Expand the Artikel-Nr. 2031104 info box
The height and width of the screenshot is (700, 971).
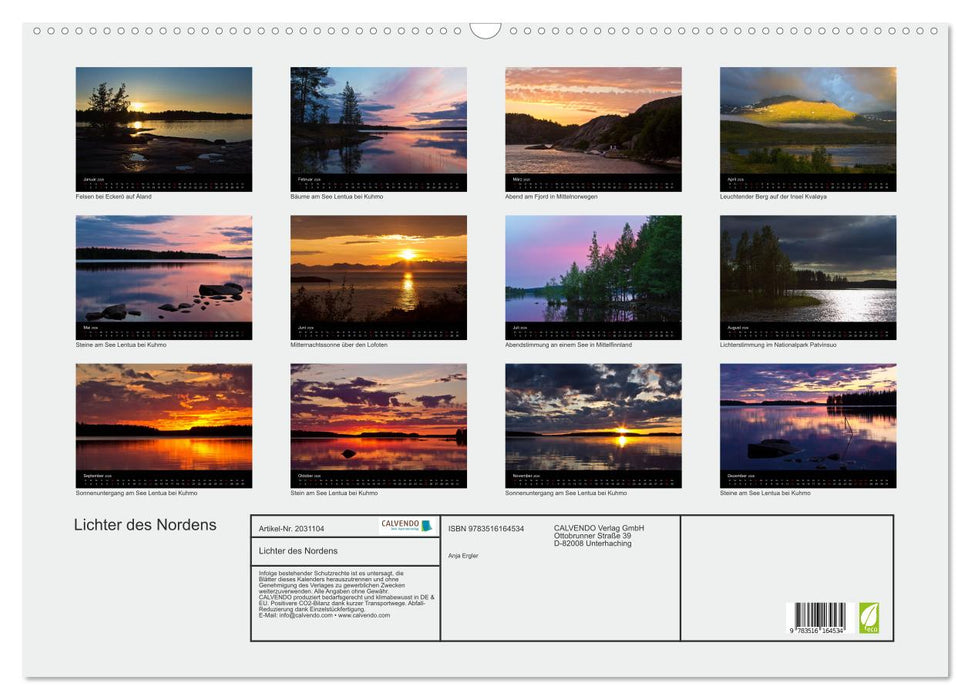(291, 529)
